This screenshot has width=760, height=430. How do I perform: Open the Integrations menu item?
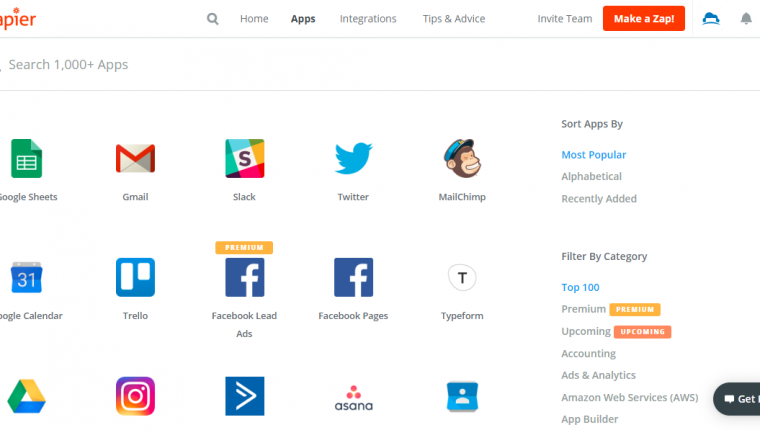tap(368, 19)
